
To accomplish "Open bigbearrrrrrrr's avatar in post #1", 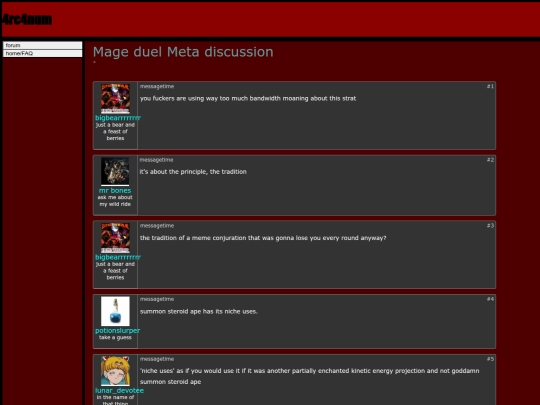I will (x=115, y=98).
